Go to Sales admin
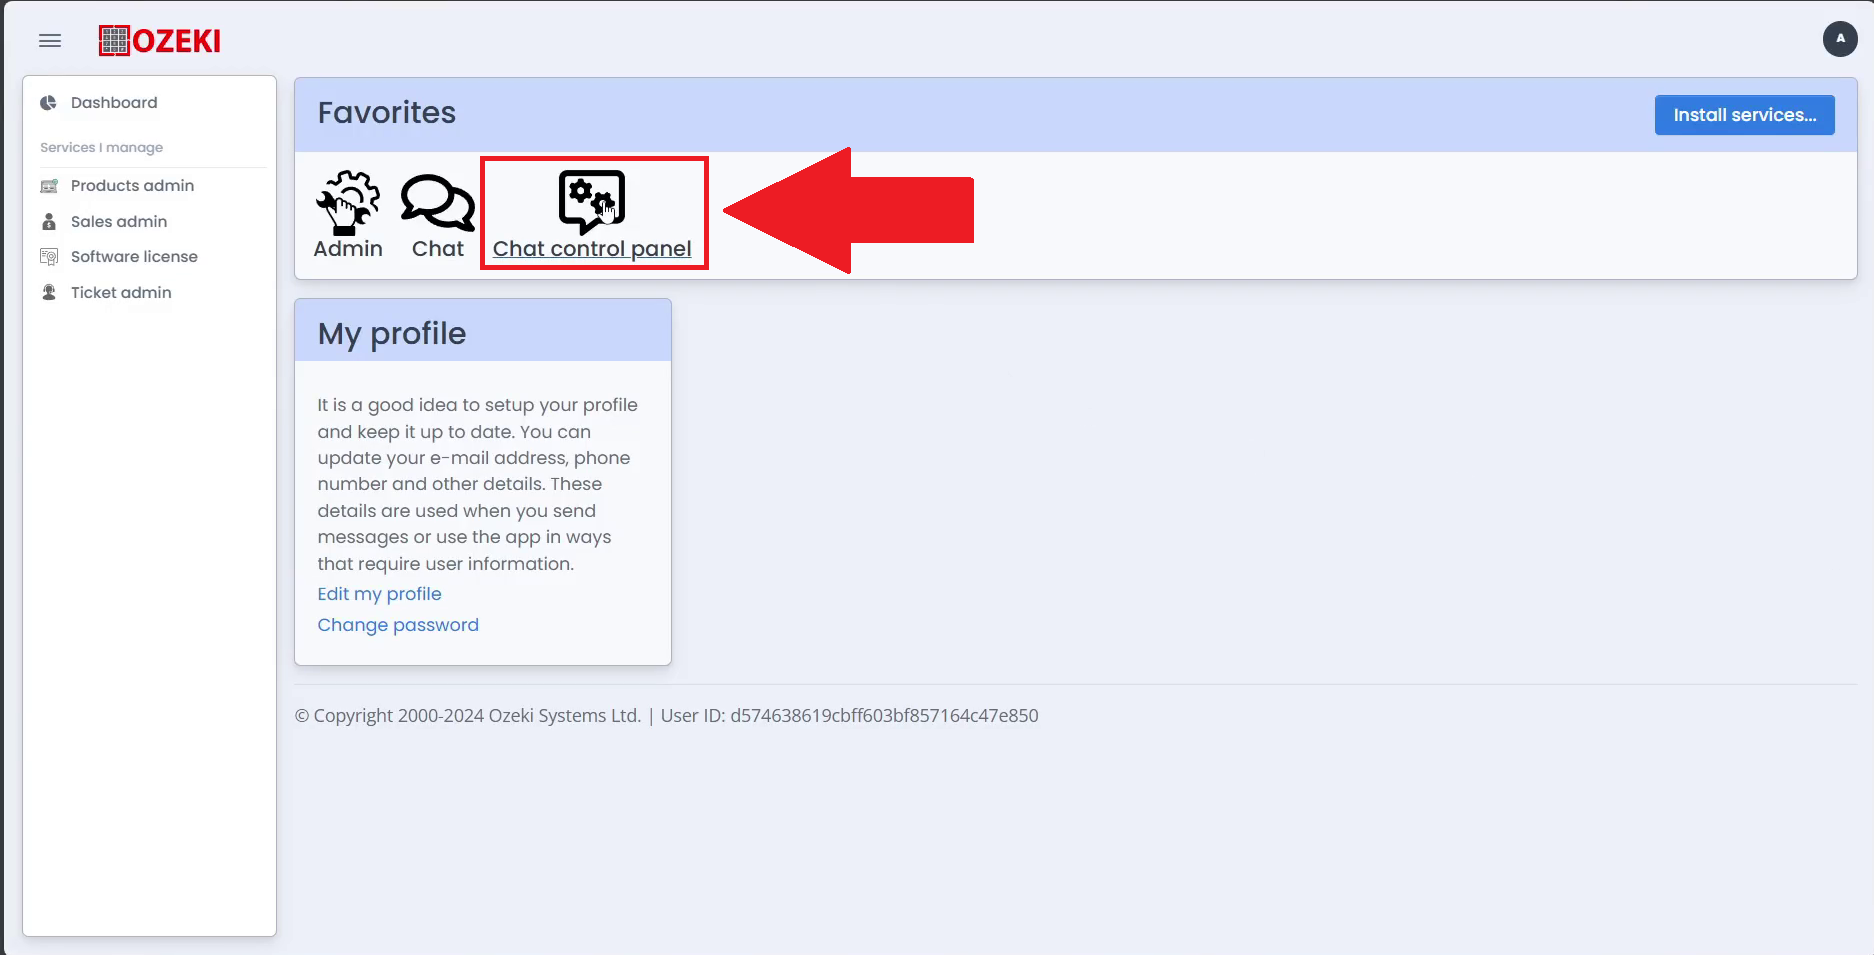This screenshot has width=1874, height=955. (119, 222)
